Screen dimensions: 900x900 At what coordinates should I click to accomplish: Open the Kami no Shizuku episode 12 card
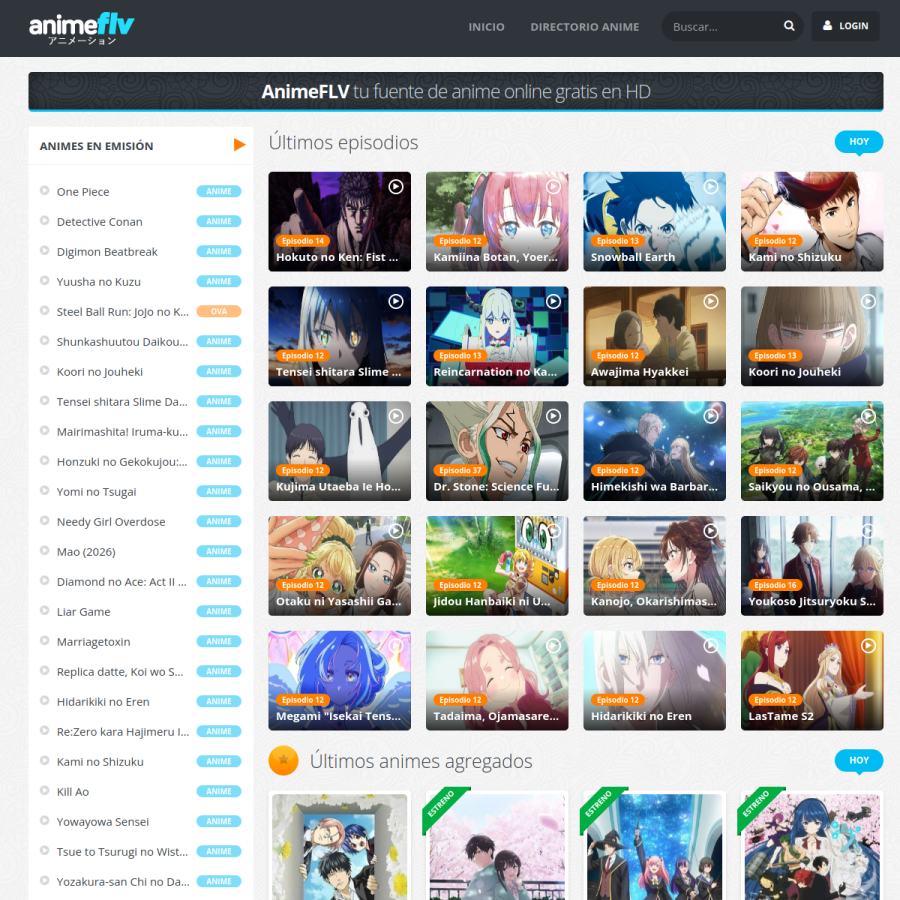[x=812, y=222]
